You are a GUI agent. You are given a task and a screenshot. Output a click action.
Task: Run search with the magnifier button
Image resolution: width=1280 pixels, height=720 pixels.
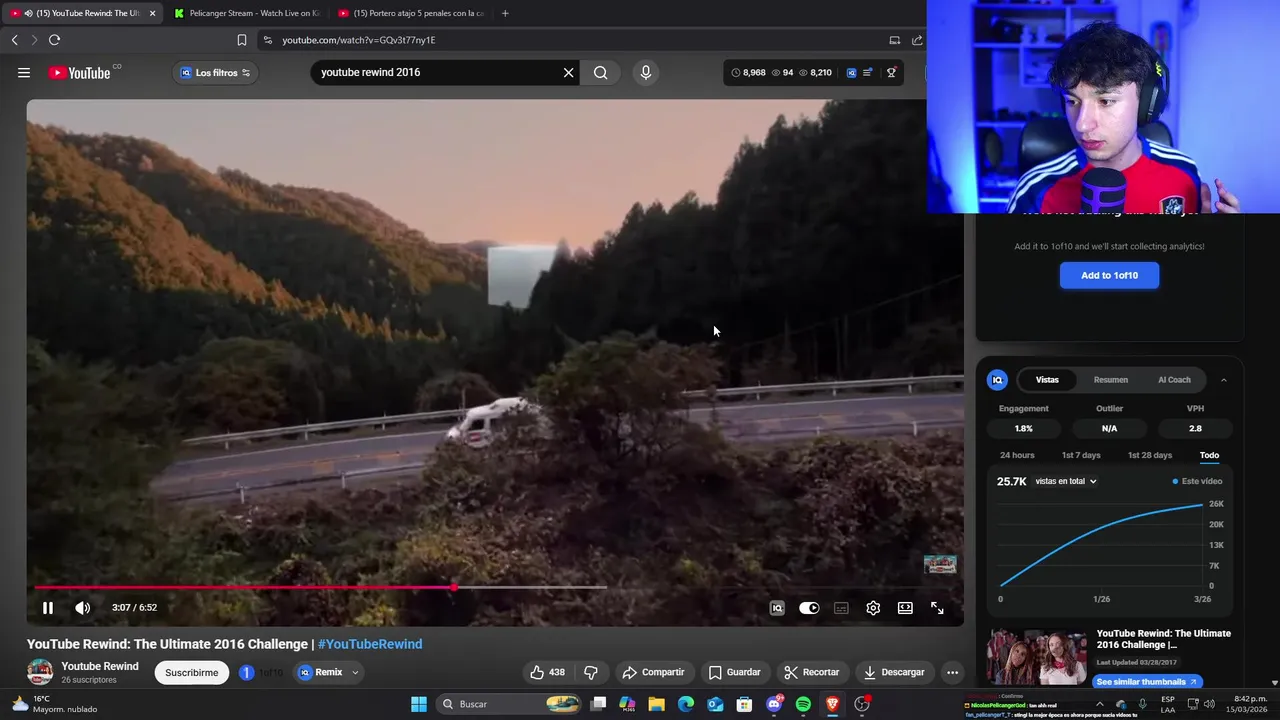(600, 72)
